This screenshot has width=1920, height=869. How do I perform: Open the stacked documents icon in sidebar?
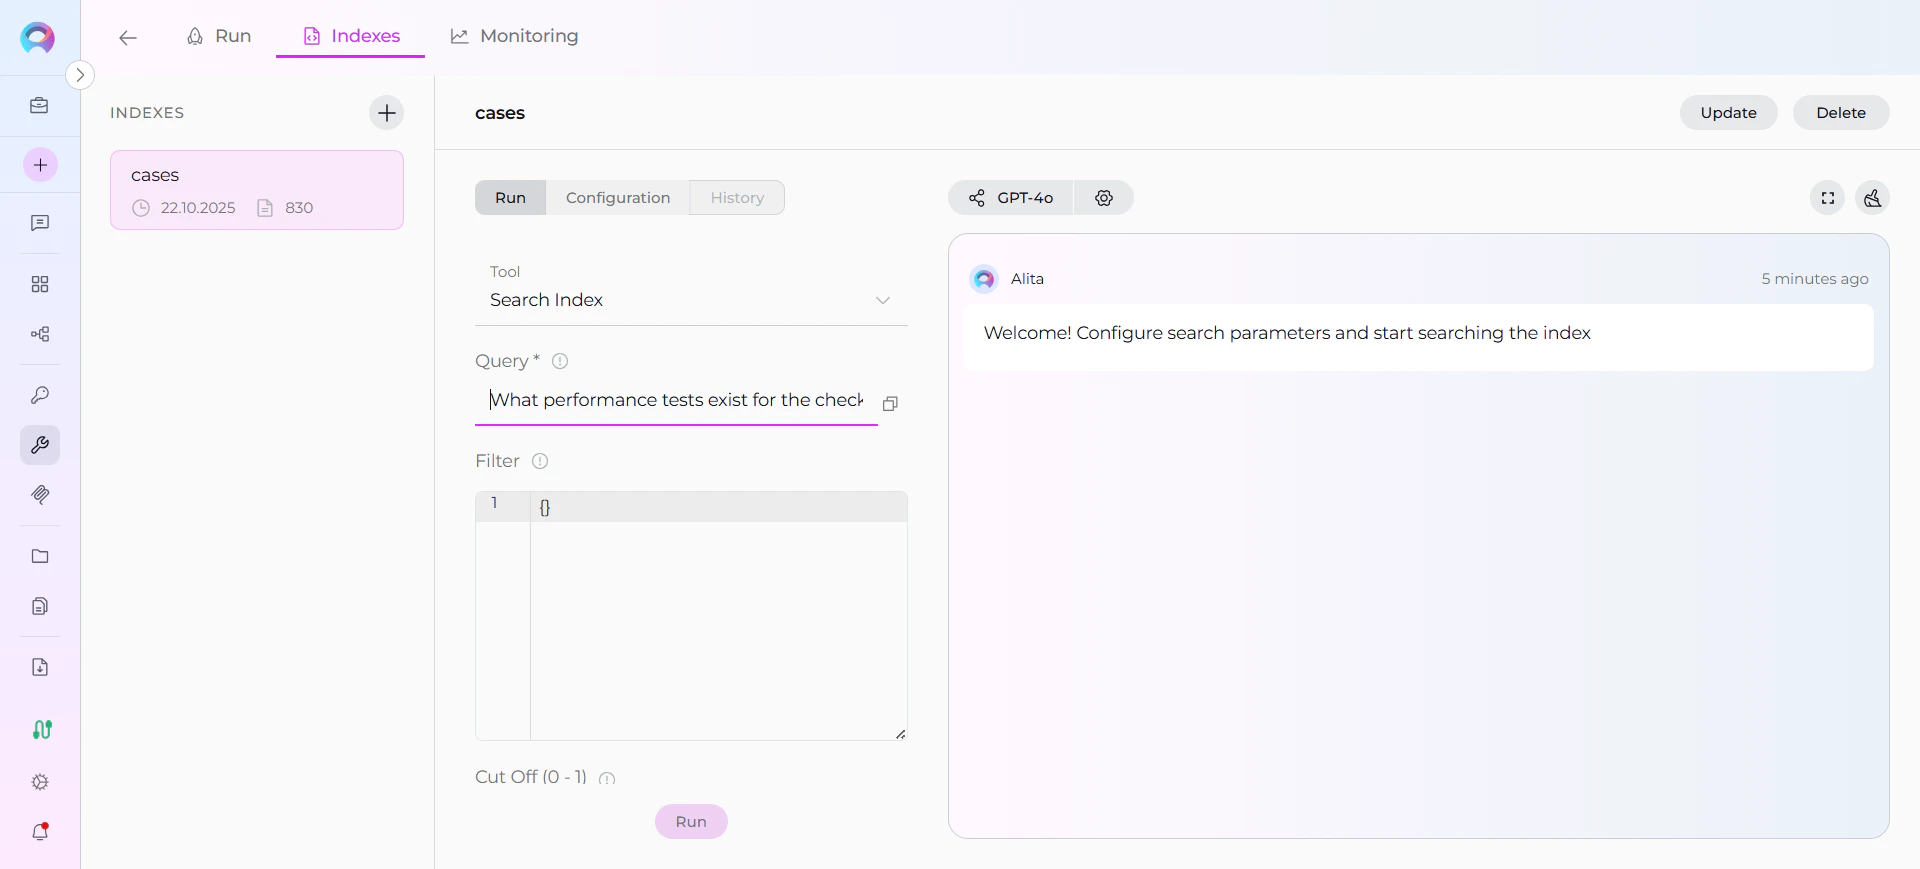[40, 606]
